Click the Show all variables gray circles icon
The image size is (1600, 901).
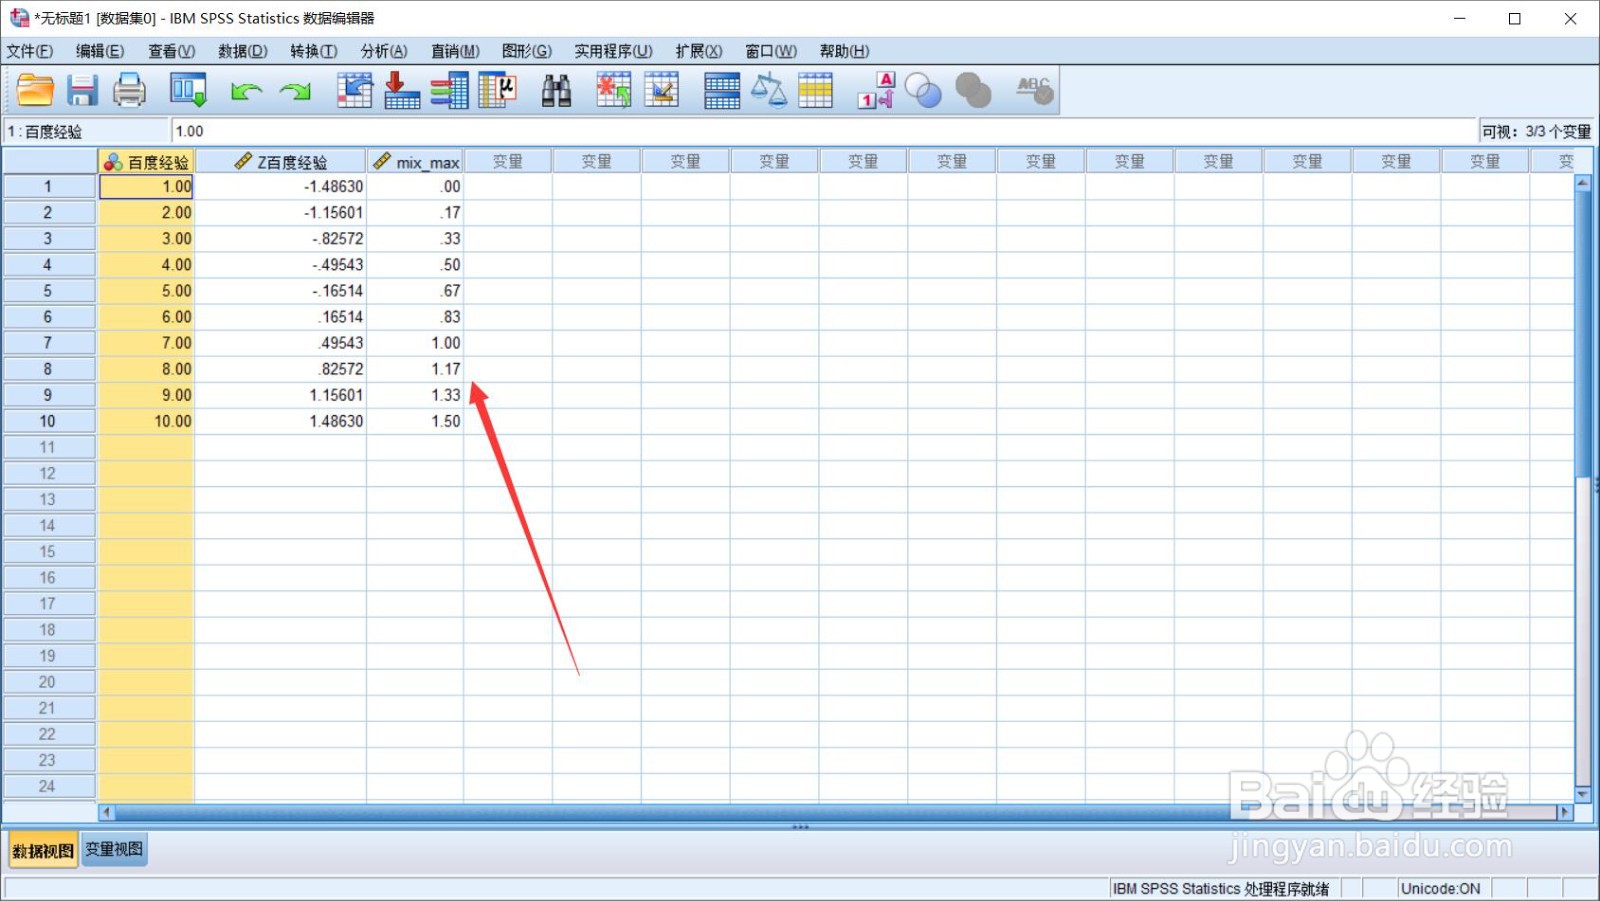[972, 91]
